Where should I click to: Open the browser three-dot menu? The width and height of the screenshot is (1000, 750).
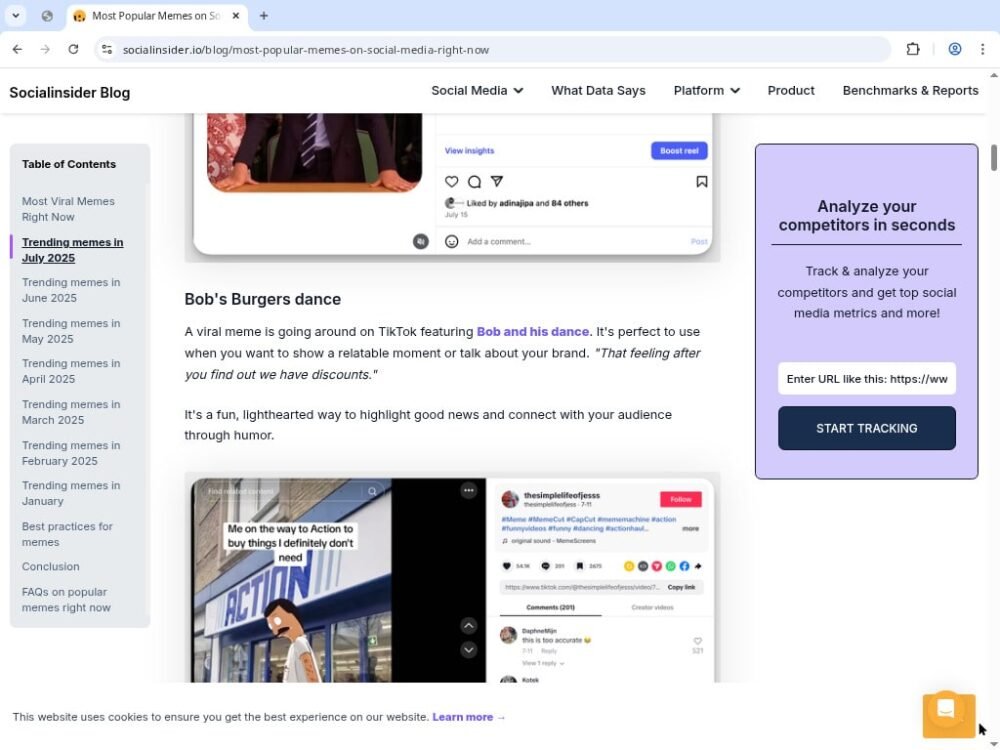point(982,49)
